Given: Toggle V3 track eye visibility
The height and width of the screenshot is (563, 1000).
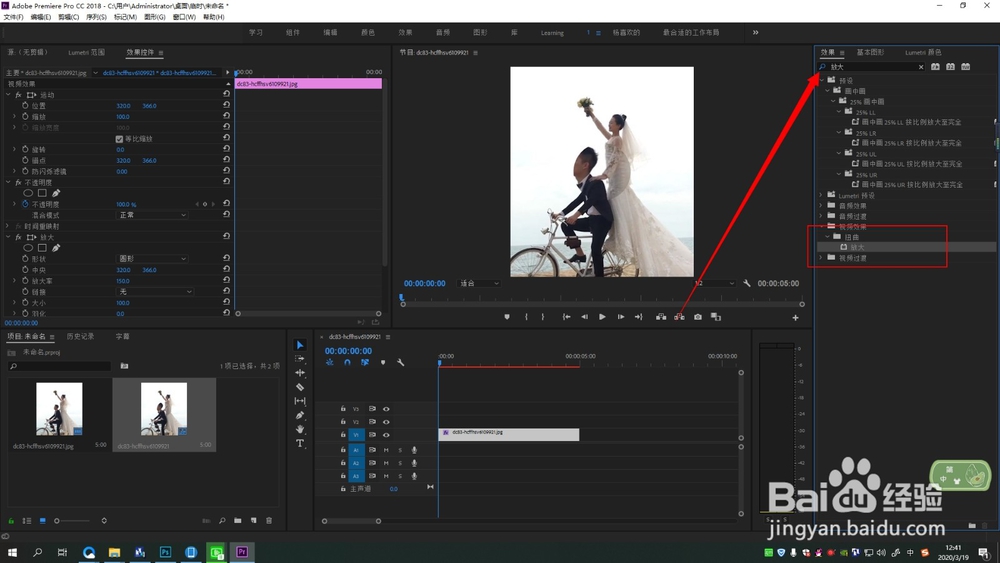Looking at the screenshot, I should point(386,409).
